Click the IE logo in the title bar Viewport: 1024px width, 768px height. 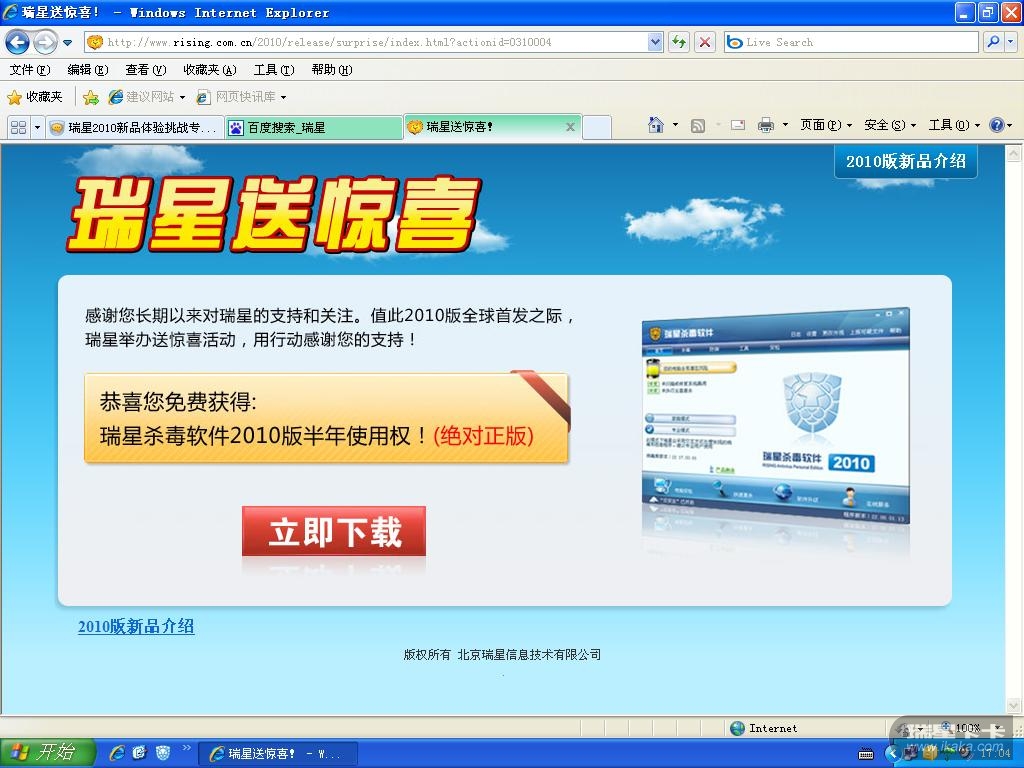tap(10, 12)
